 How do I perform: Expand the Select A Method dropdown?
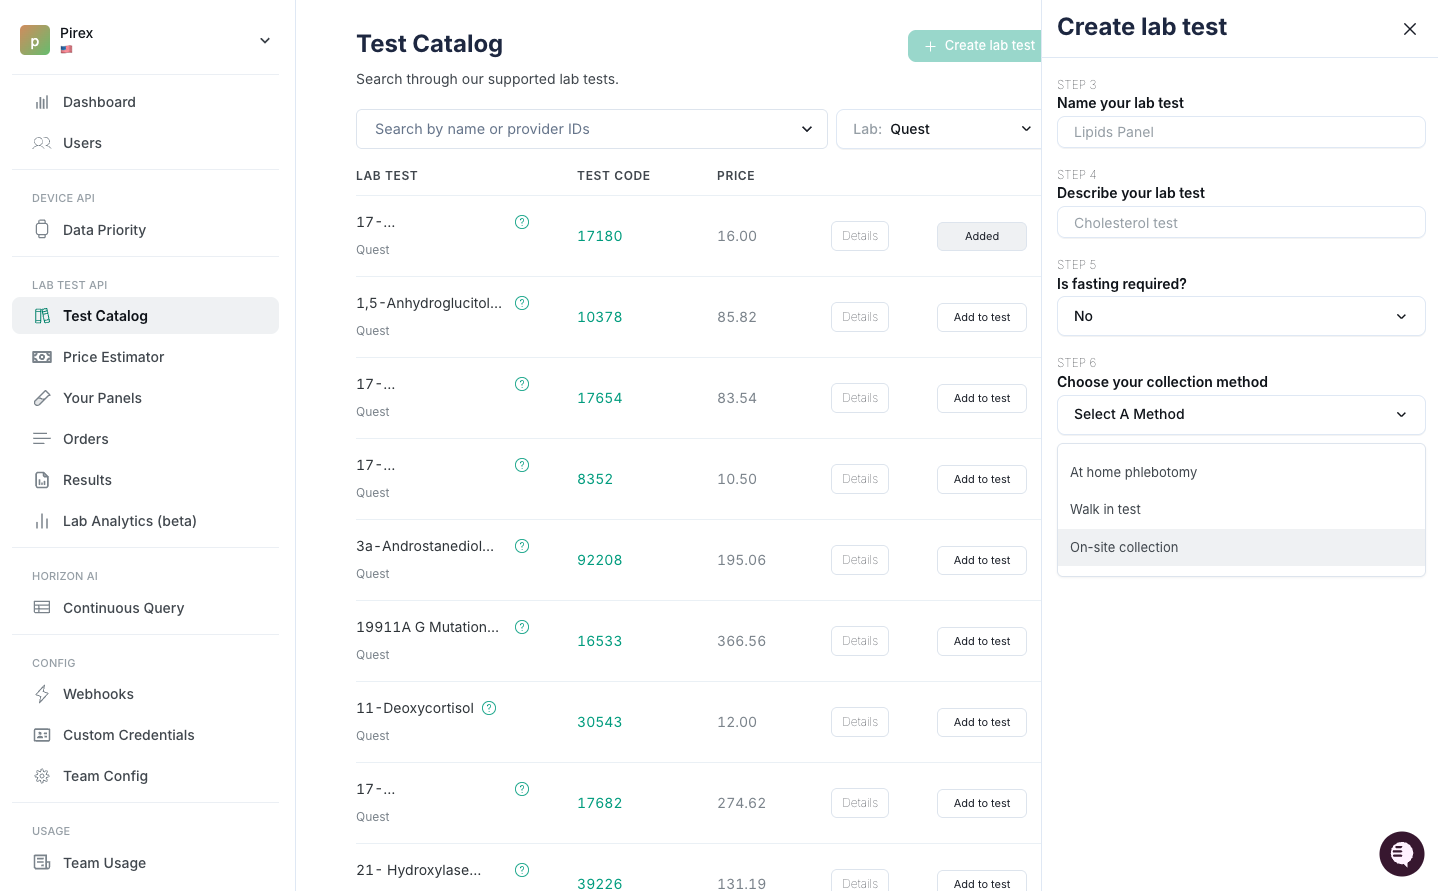click(1240, 415)
